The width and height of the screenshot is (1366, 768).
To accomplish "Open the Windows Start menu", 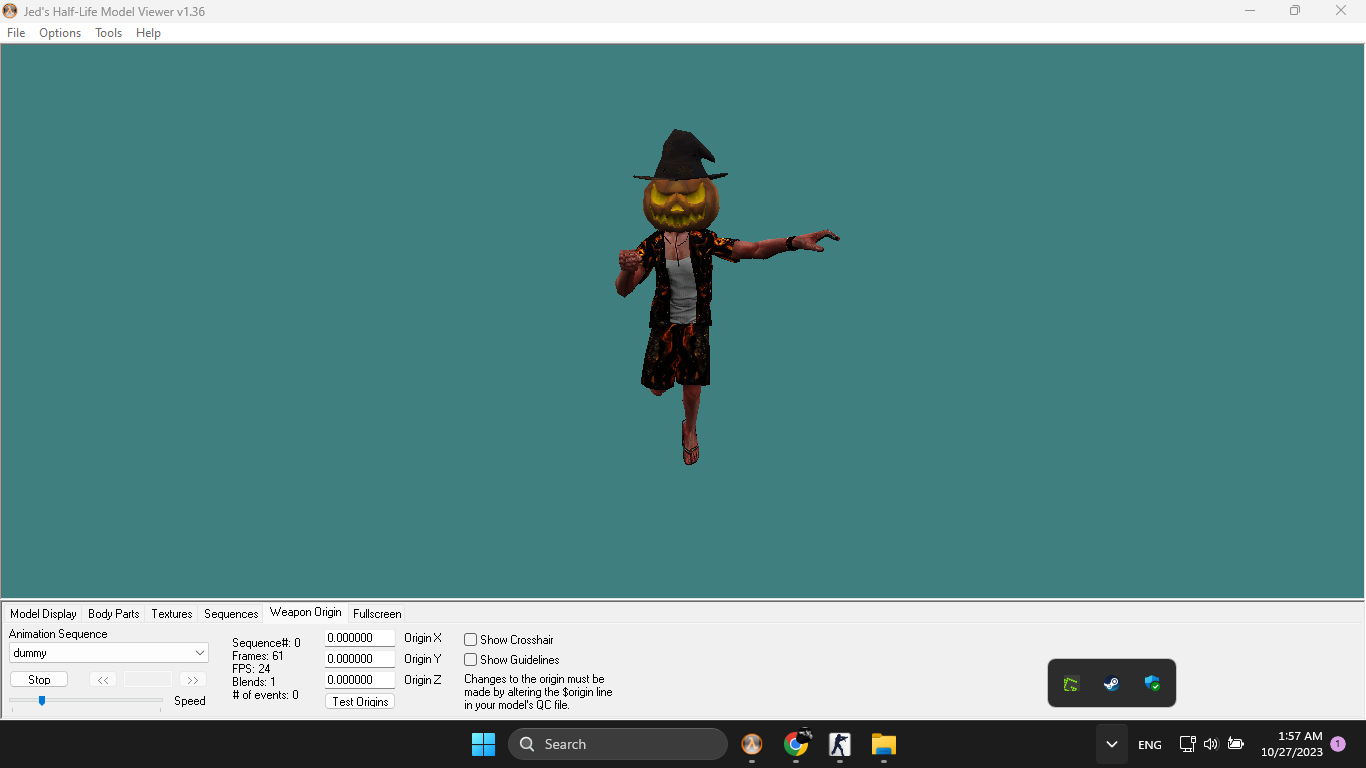I will [x=483, y=744].
